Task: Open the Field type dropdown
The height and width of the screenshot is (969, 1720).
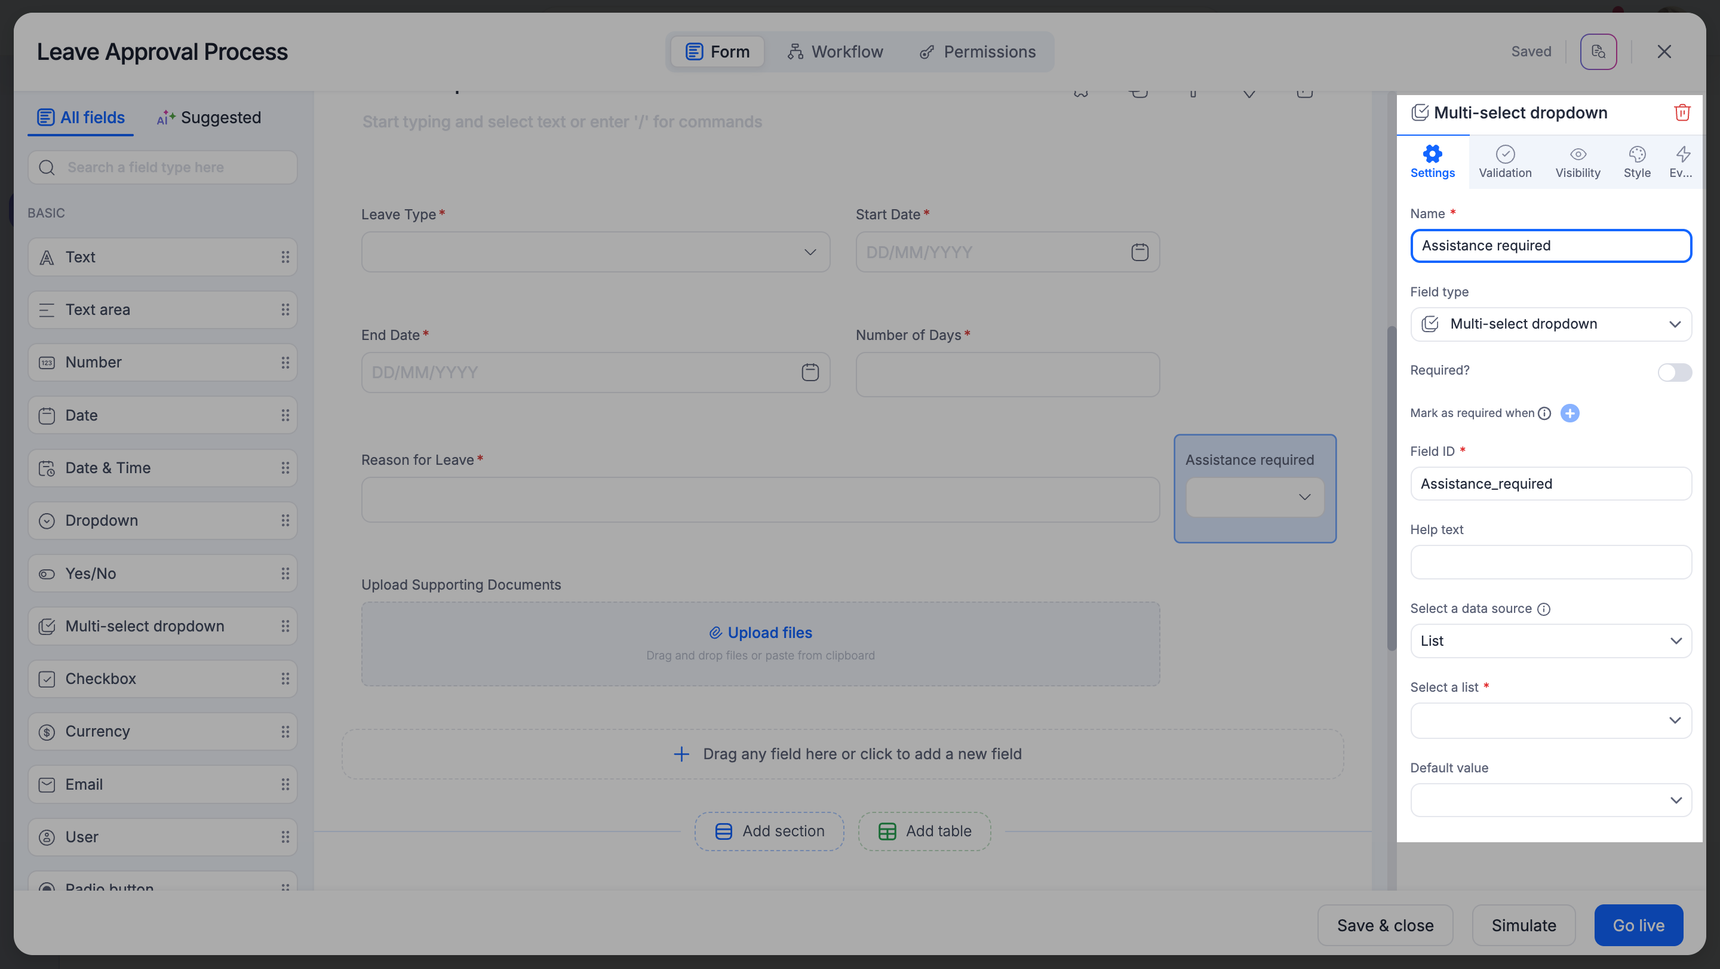Action: 1550,324
